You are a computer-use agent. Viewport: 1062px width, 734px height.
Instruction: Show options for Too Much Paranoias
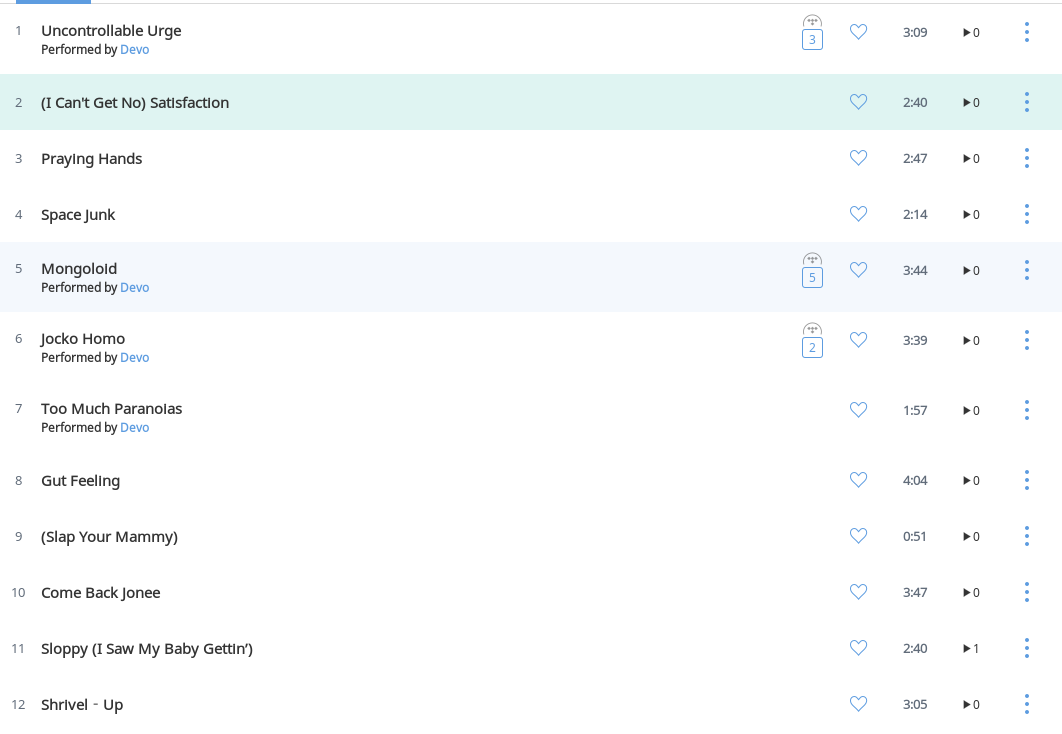click(x=1027, y=410)
